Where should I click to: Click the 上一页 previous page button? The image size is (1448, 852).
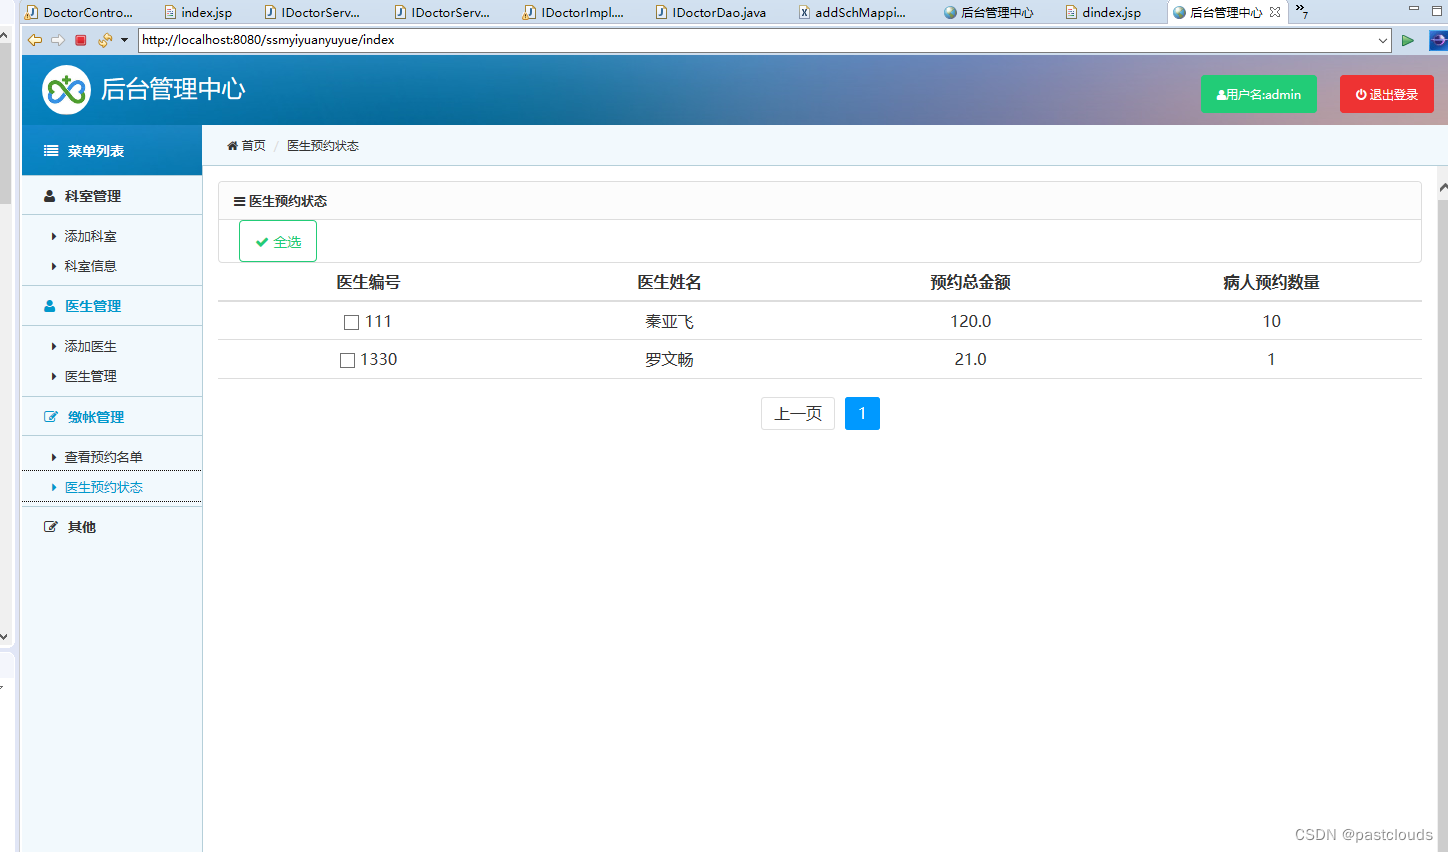pyautogui.click(x=798, y=413)
